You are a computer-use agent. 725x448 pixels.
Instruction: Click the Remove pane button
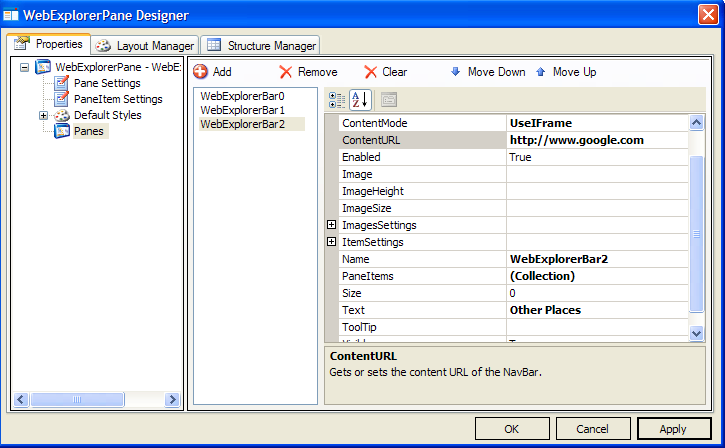(308, 72)
